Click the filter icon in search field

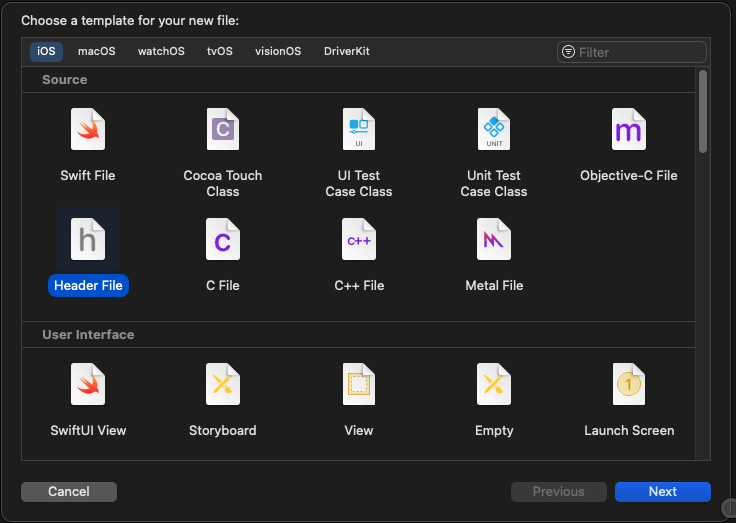click(x=568, y=52)
